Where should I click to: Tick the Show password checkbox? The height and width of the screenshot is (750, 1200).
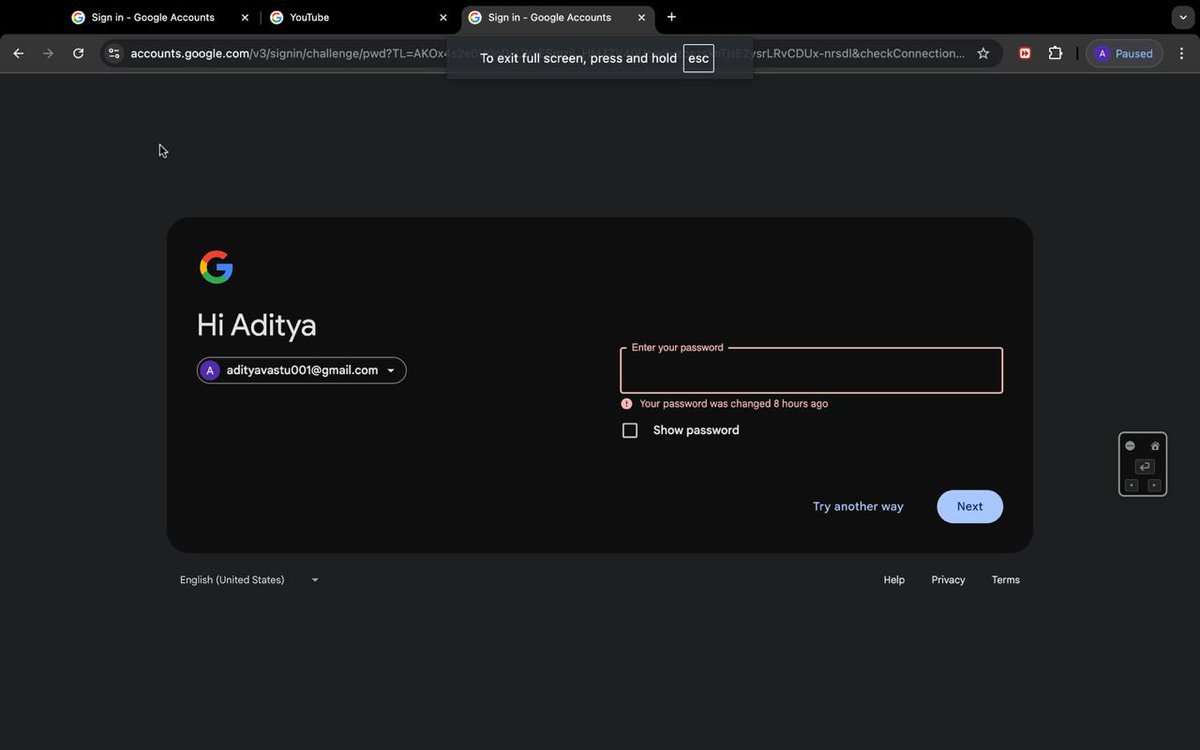tap(630, 430)
